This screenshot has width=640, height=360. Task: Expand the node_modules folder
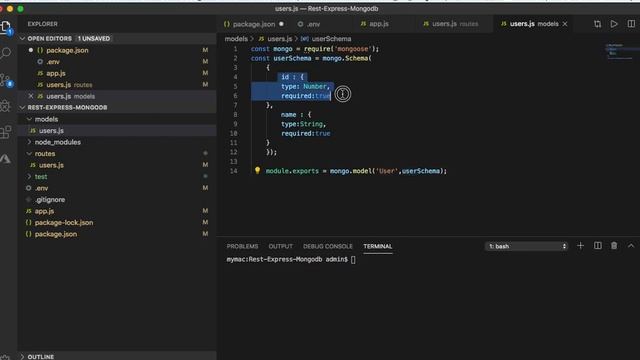coord(29,142)
